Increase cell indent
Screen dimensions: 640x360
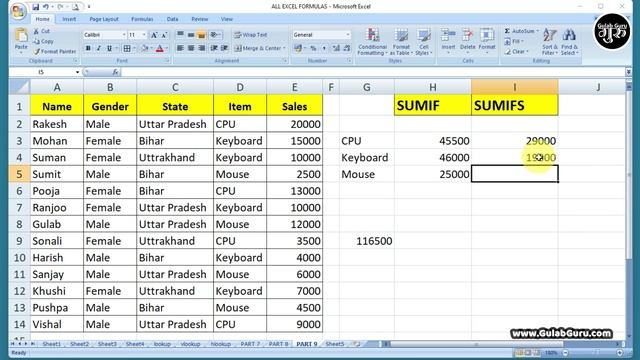pos(224,48)
